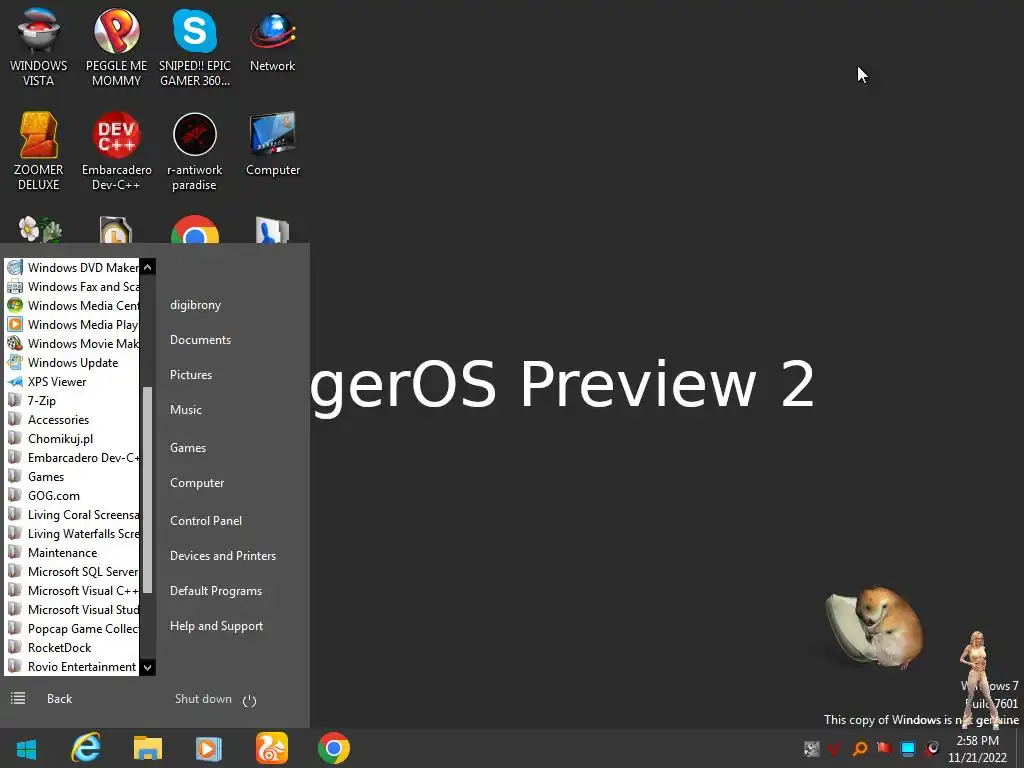
Task: Open Default Programs from Start menu
Action: tap(216, 591)
